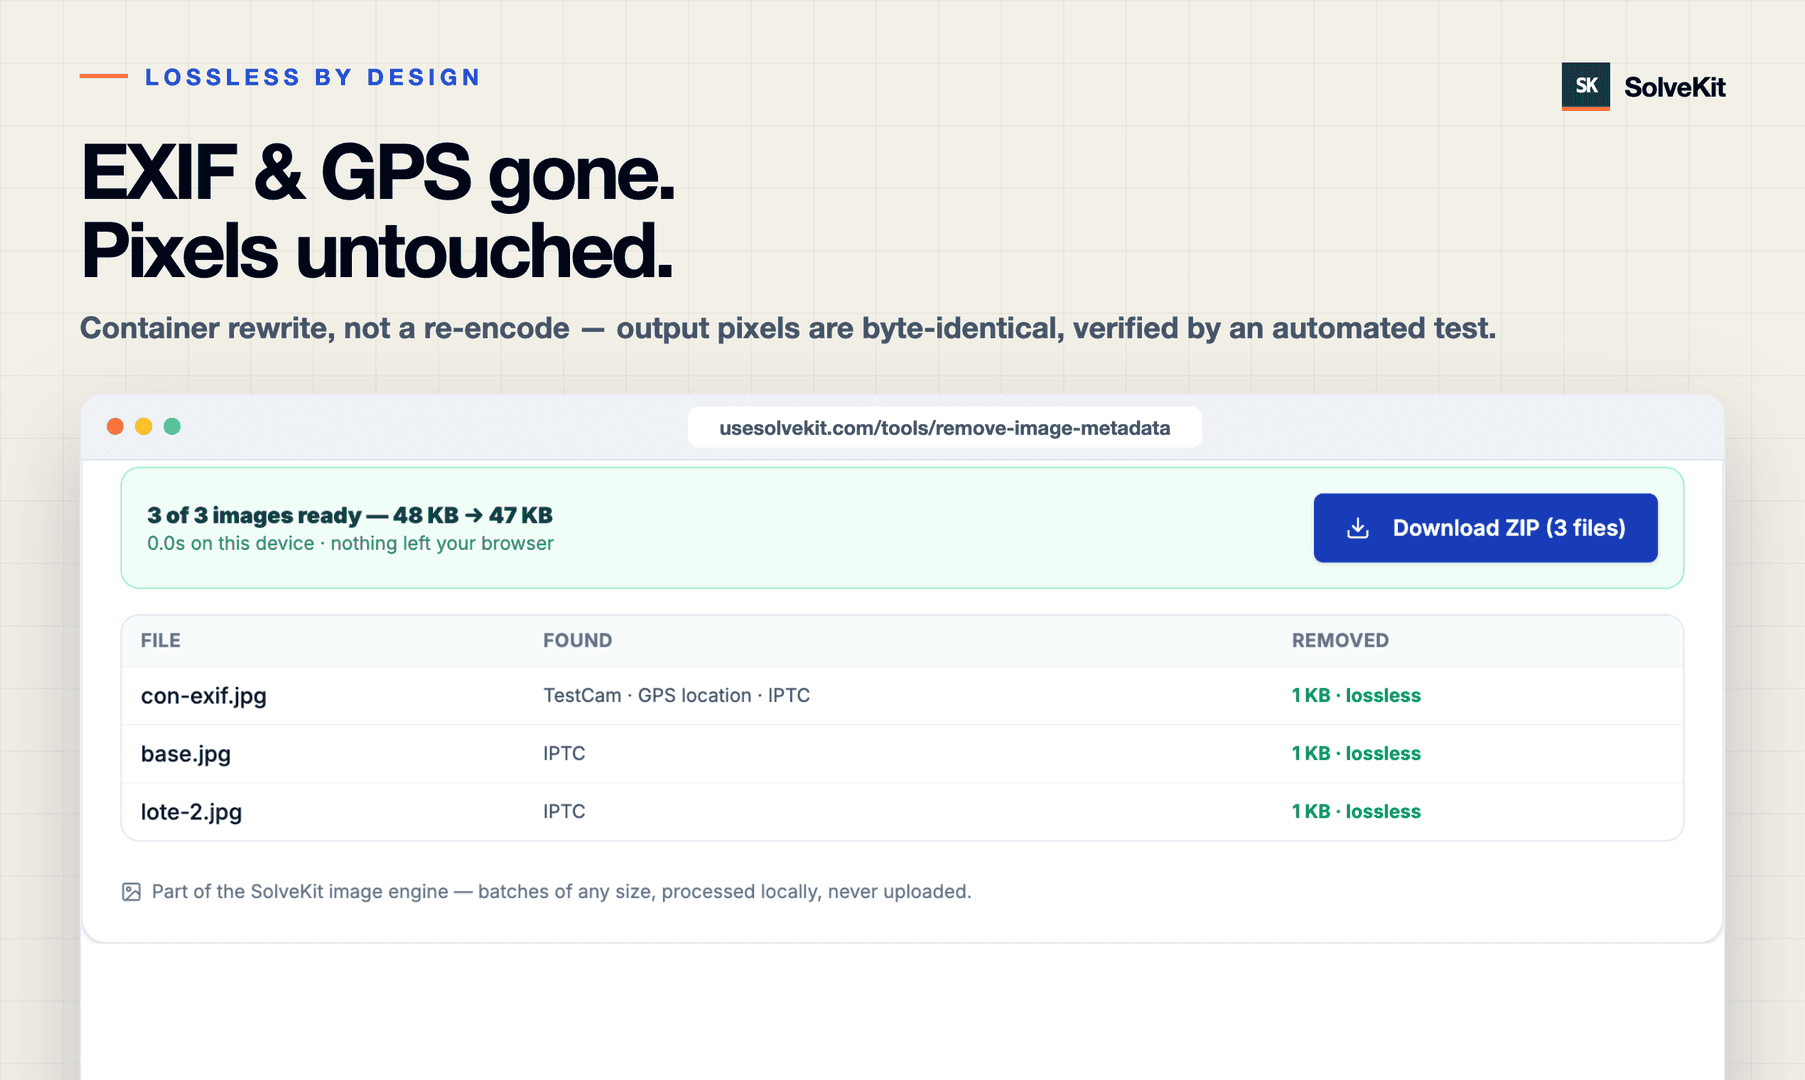Viewport: 1805px width, 1080px height.
Task: Click the red window dot
Action: (x=115, y=426)
